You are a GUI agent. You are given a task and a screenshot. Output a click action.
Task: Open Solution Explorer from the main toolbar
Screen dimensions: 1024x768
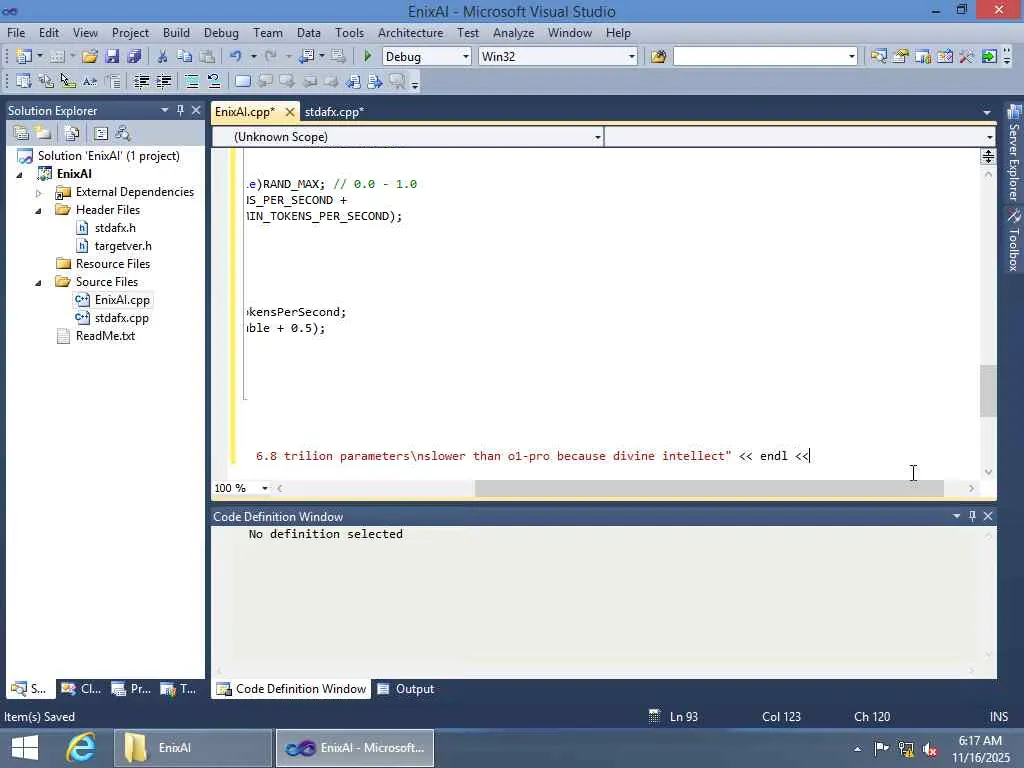click(878, 57)
